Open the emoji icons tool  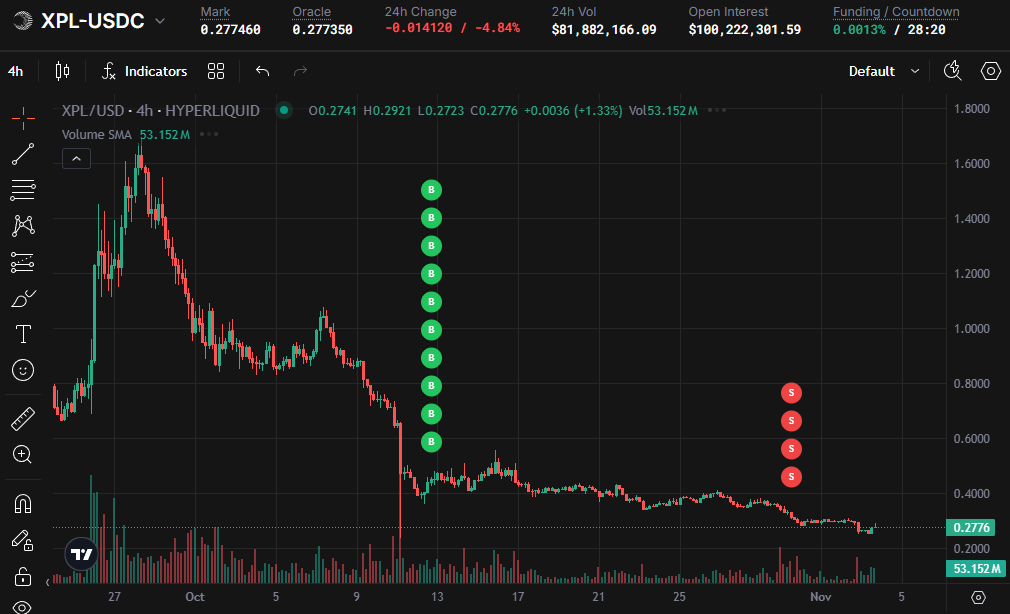click(x=23, y=370)
